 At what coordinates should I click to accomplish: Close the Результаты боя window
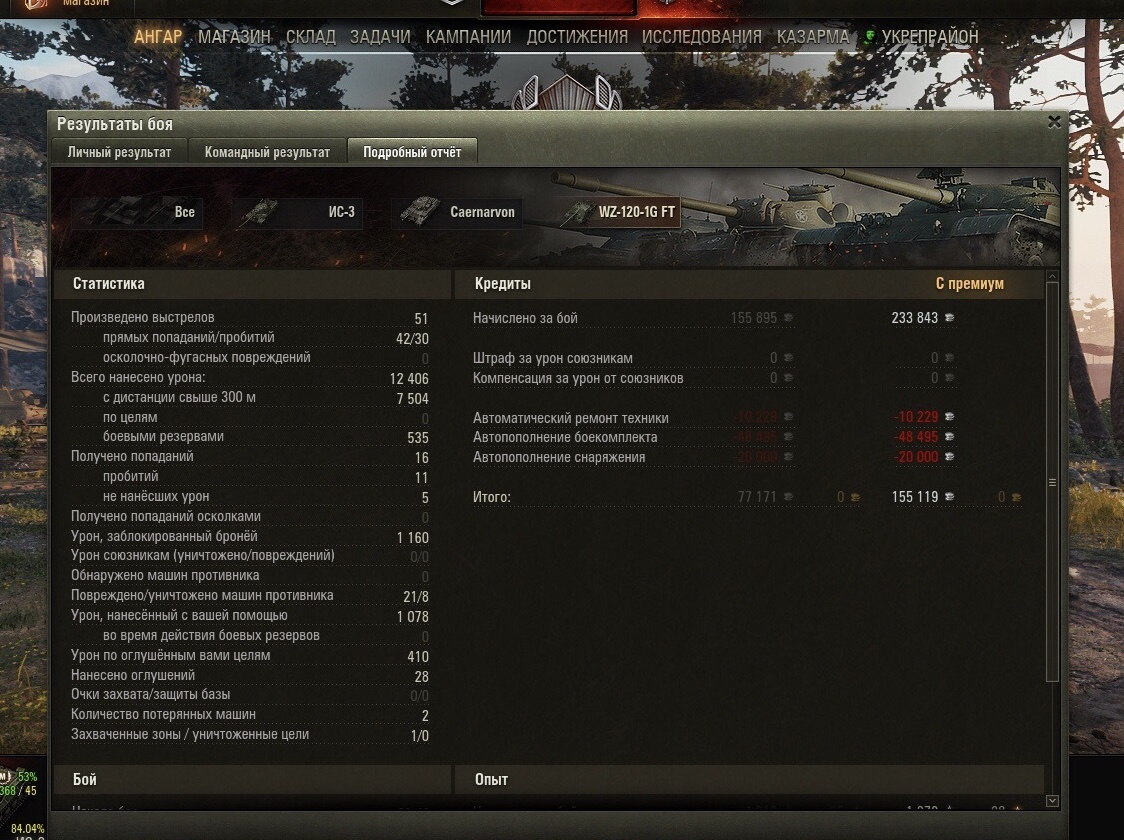[1054, 122]
